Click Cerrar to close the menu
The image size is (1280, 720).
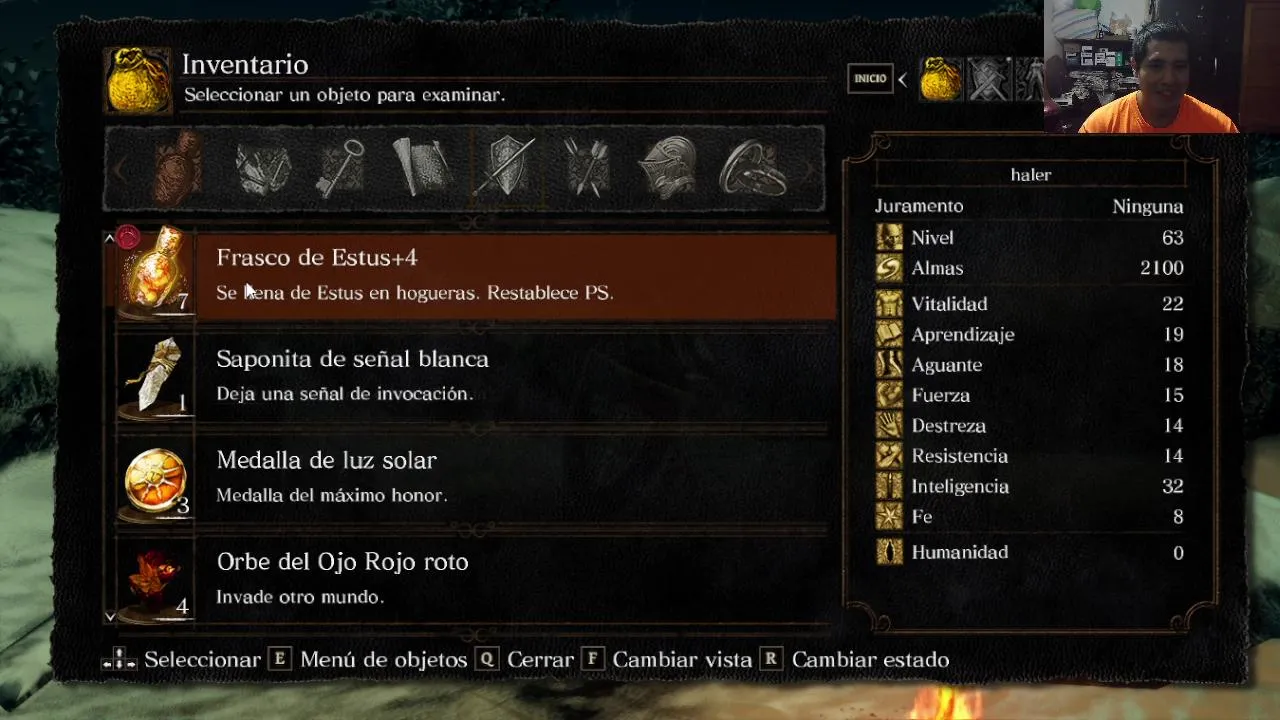tap(540, 660)
